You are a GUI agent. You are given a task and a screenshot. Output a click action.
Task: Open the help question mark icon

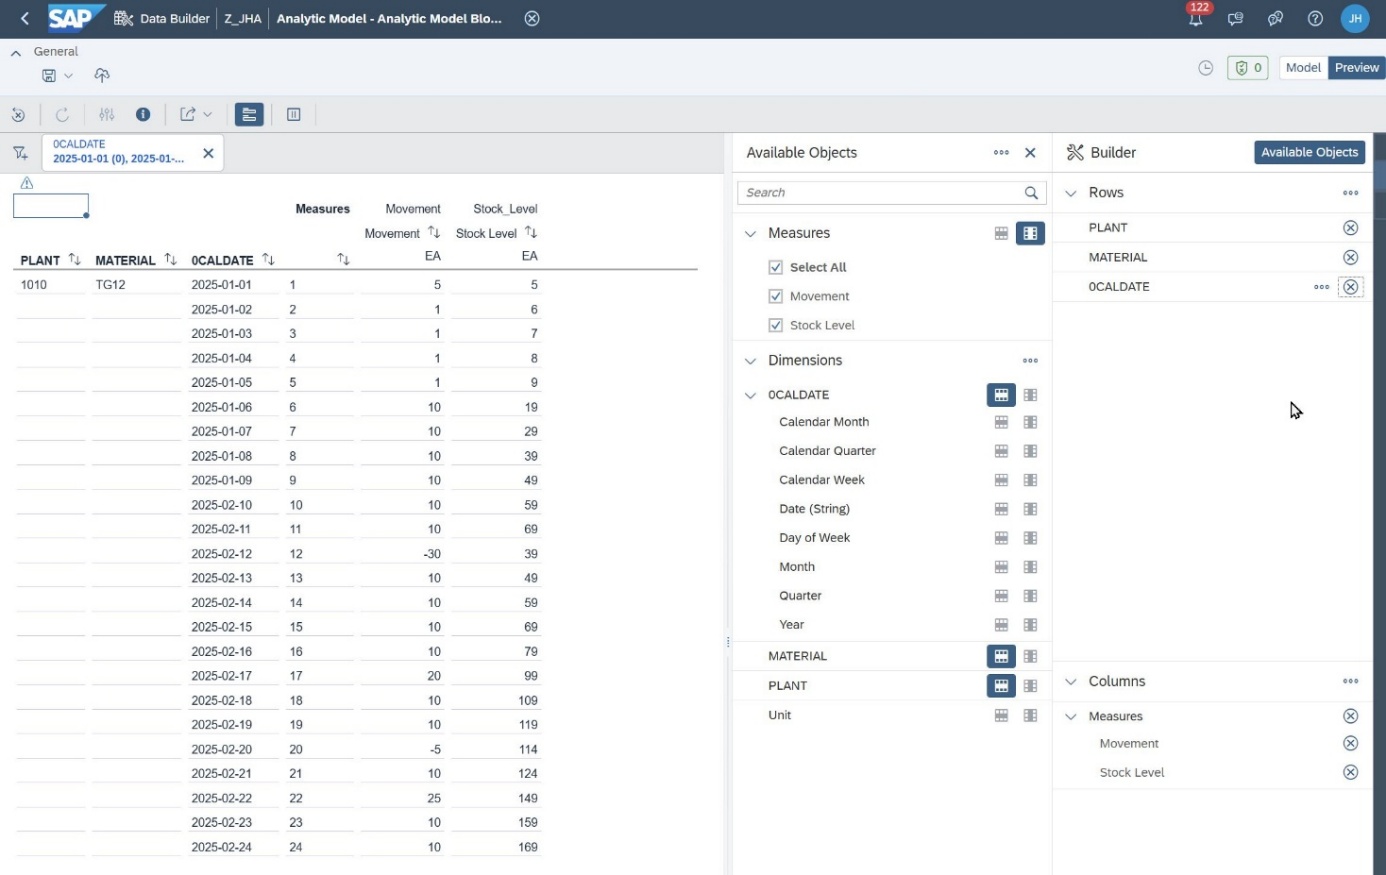(x=1315, y=19)
